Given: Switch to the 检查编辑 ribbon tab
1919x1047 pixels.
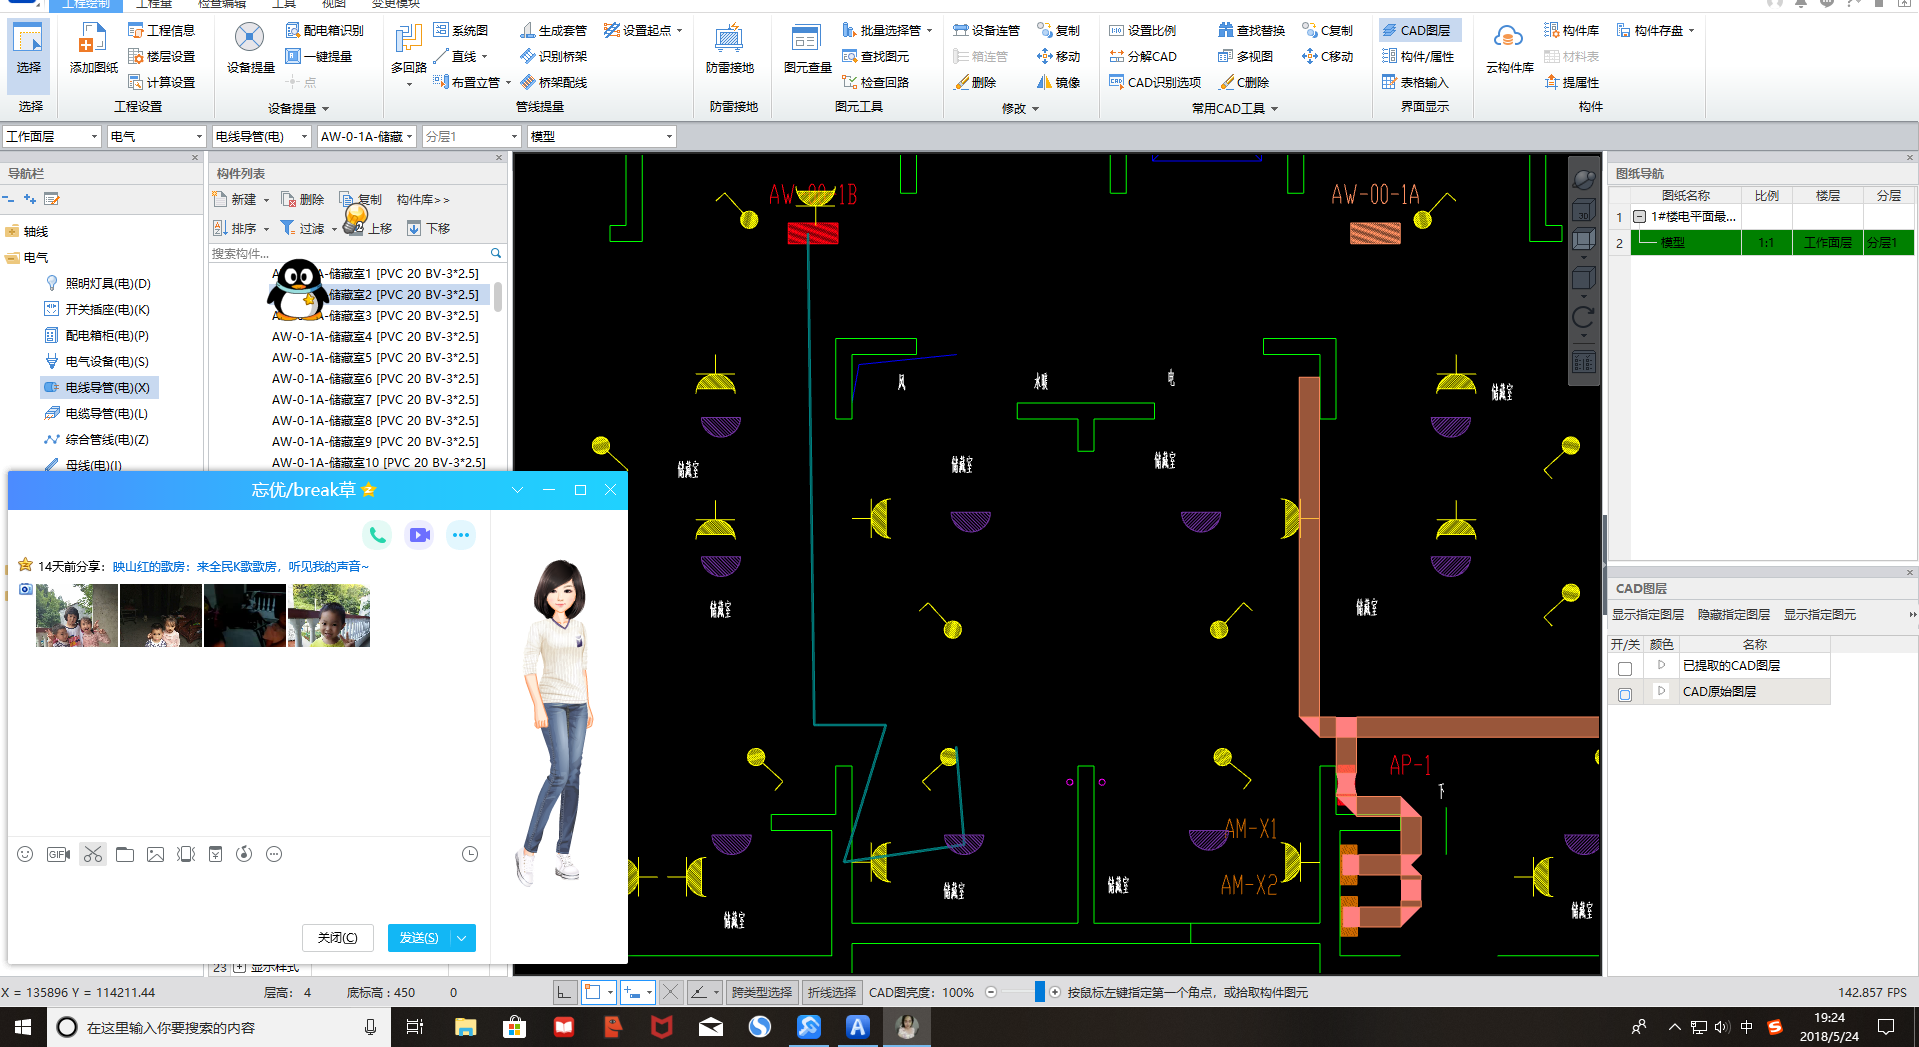Looking at the screenshot, I should [x=222, y=4].
